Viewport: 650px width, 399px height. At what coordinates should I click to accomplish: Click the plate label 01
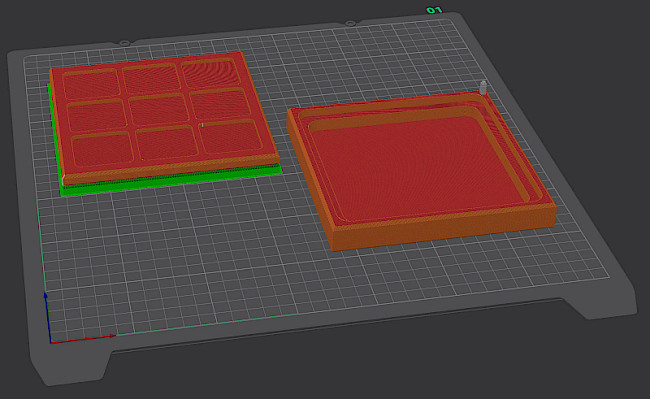(x=434, y=10)
